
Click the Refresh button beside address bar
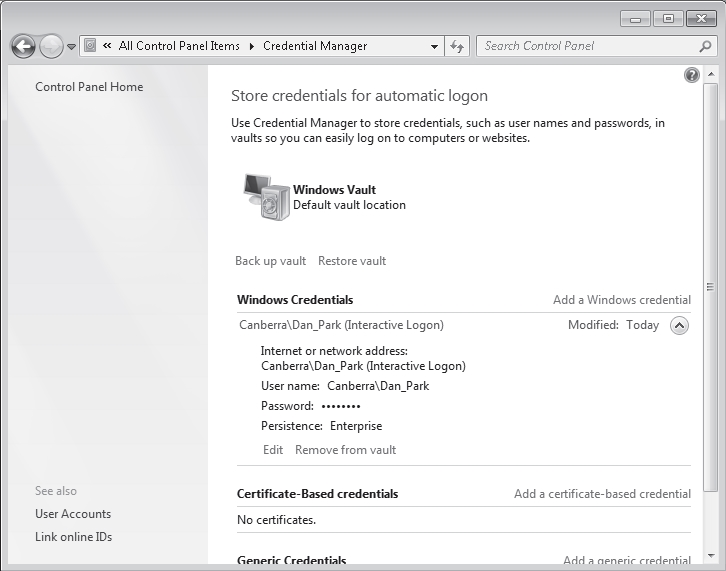point(458,46)
